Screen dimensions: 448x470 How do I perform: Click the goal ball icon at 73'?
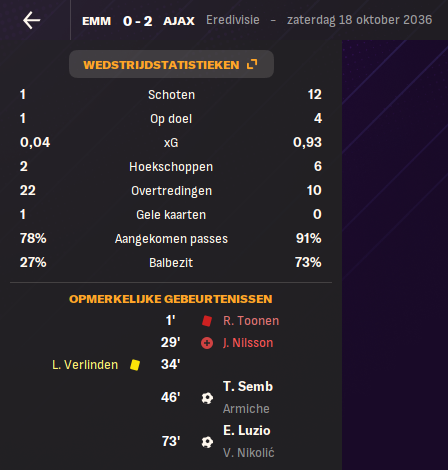pyautogui.click(x=207, y=442)
